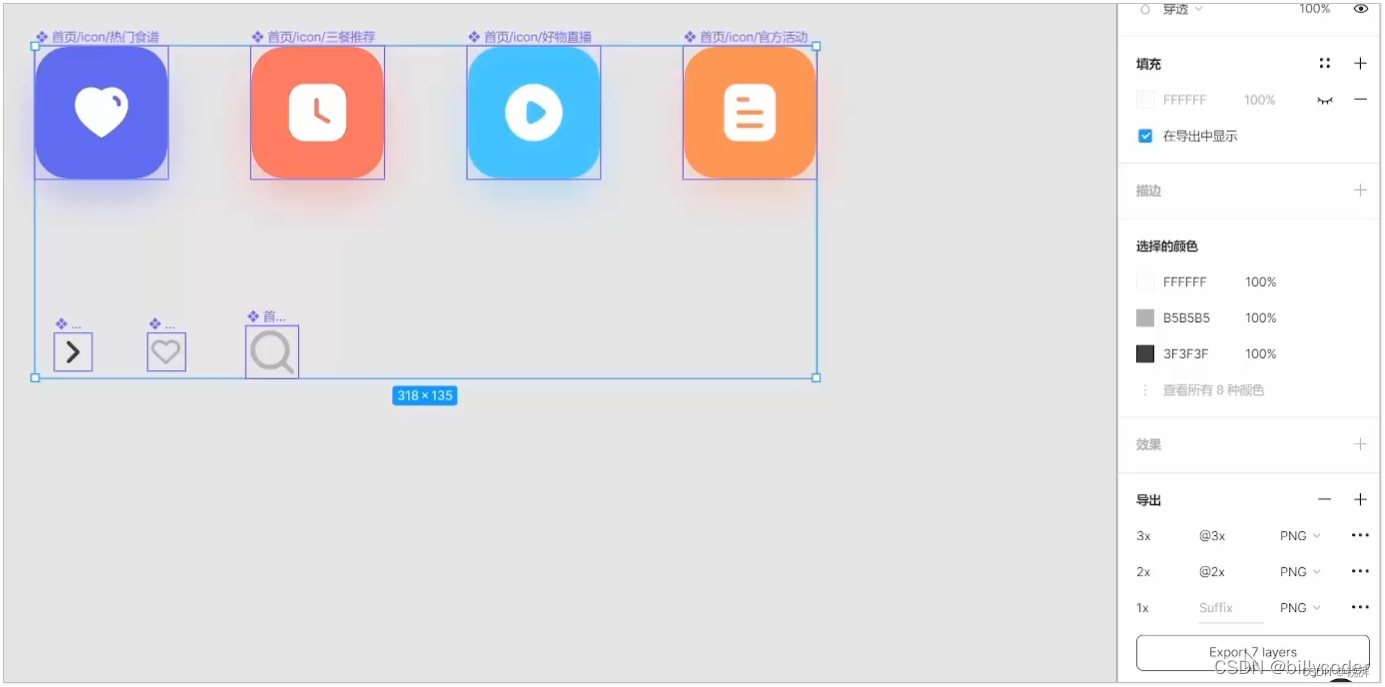Screen dimensions: 1385x687
Task: Click the 3x scale value
Action: 1143,536
